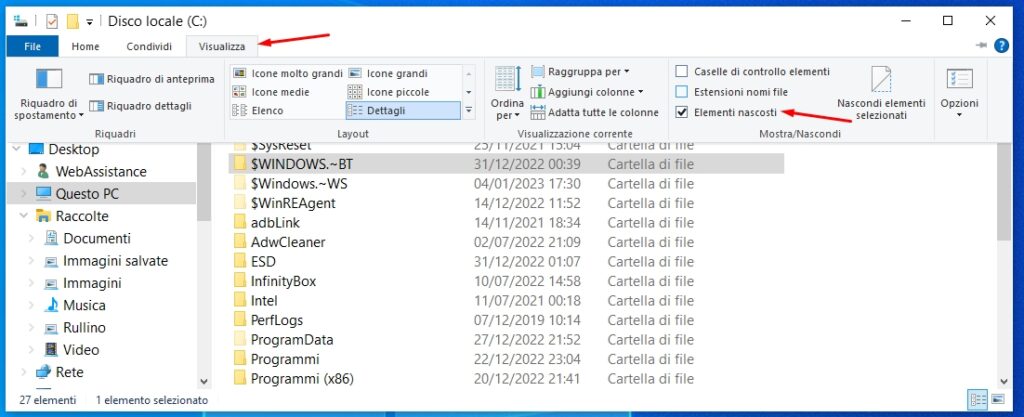Open Immagini library in sidebar

[x=91, y=283]
